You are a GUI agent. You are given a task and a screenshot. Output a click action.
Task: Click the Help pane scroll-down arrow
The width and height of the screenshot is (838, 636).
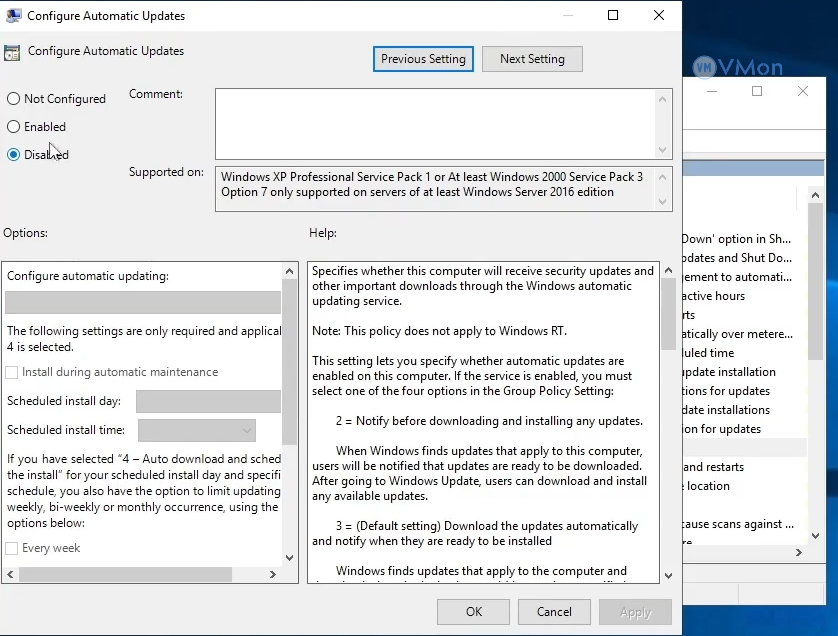click(x=668, y=574)
